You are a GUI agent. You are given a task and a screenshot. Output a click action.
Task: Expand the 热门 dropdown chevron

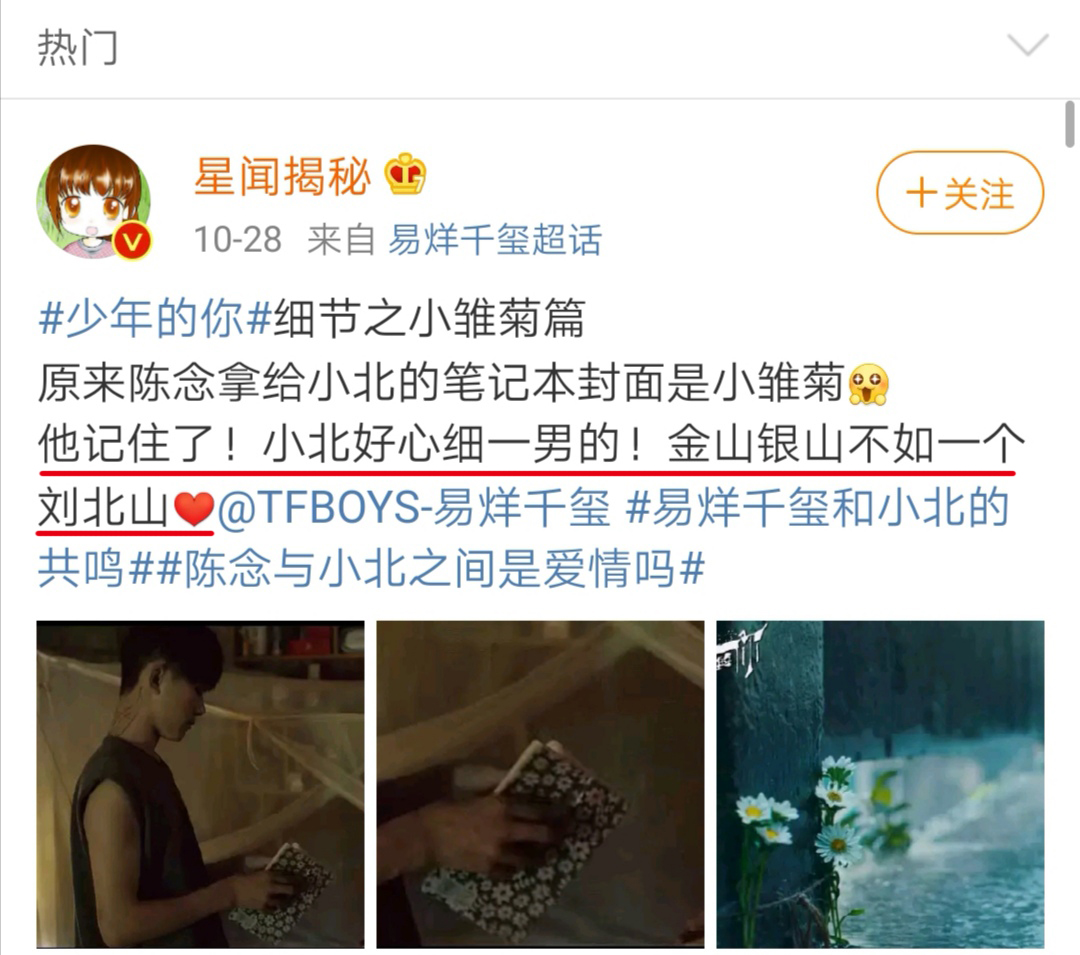click(1028, 45)
